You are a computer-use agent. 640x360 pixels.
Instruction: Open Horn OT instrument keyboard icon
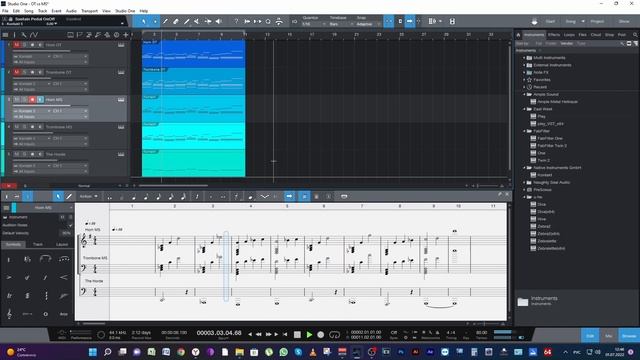pos(121,45)
